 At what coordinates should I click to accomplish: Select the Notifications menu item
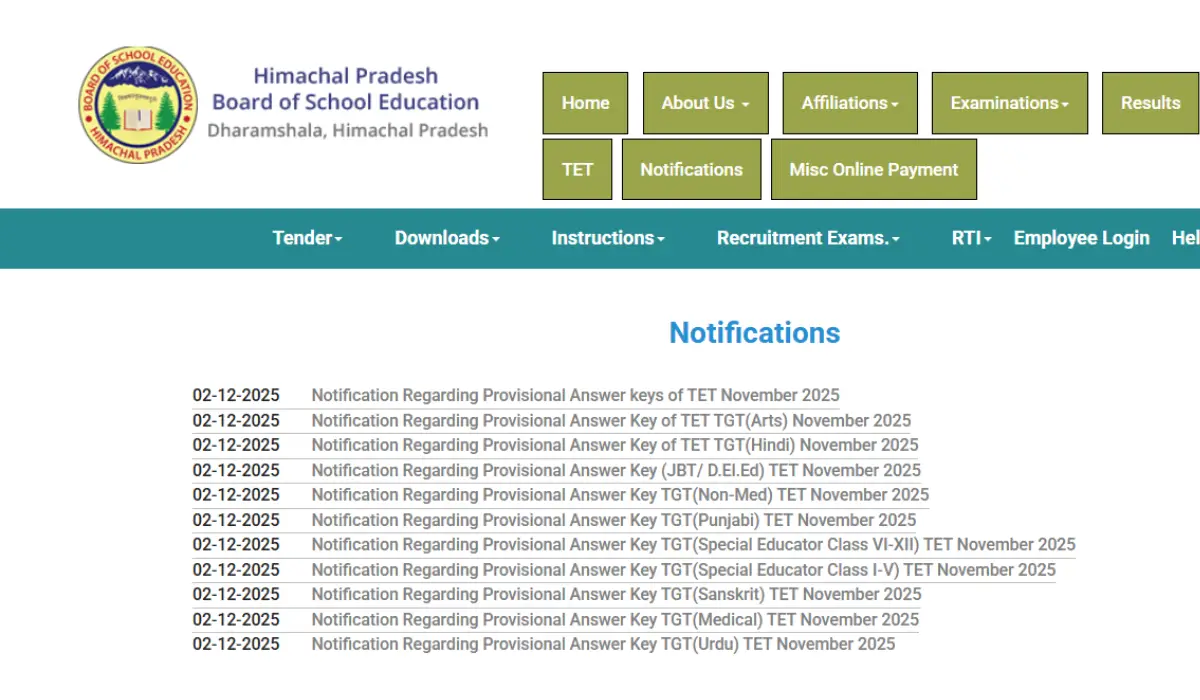(x=691, y=169)
